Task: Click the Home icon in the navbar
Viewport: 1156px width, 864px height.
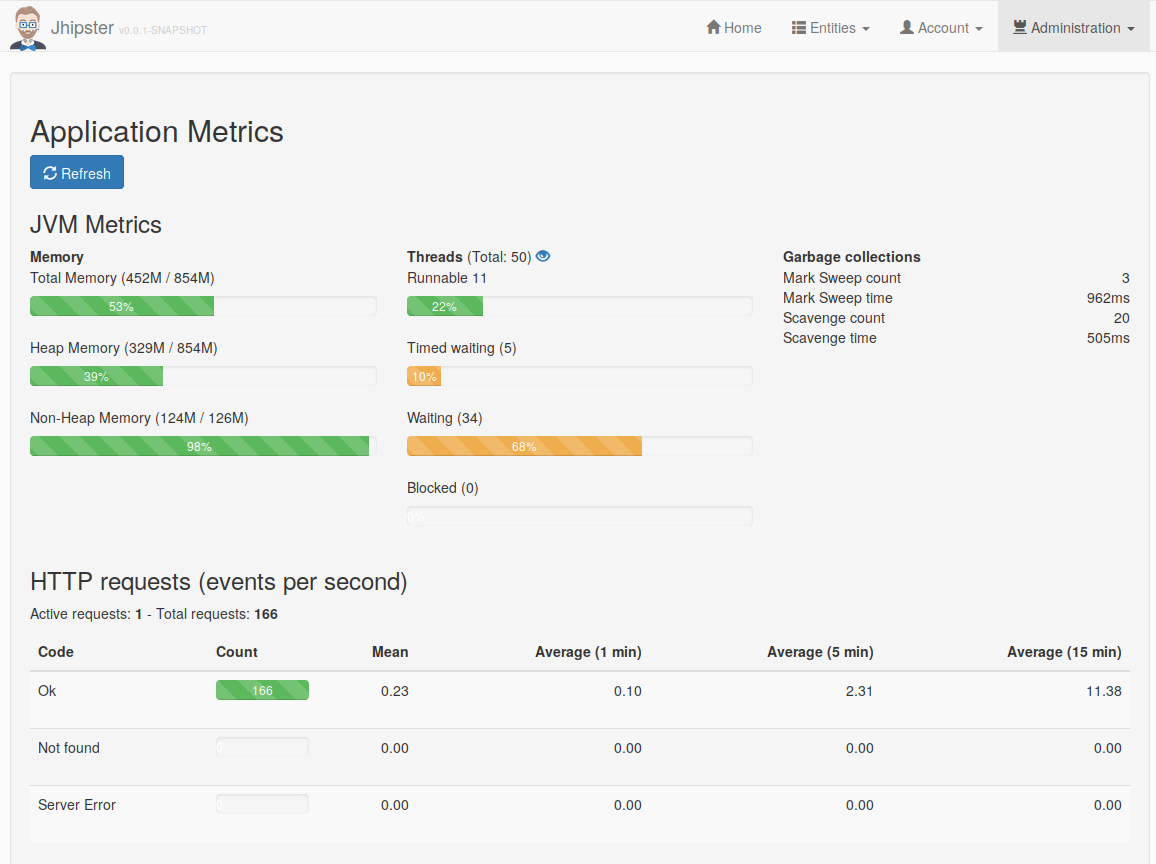Action: (x=713, y=27)
